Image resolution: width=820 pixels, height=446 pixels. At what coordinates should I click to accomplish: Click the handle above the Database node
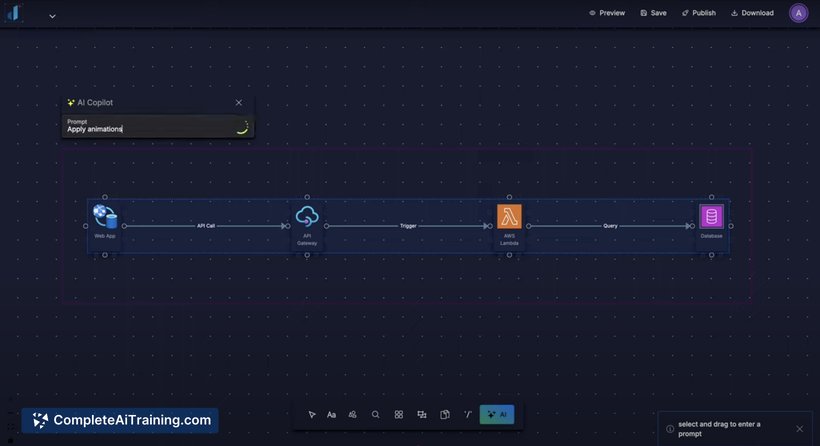pyautogui.click(x=712, y=197)
